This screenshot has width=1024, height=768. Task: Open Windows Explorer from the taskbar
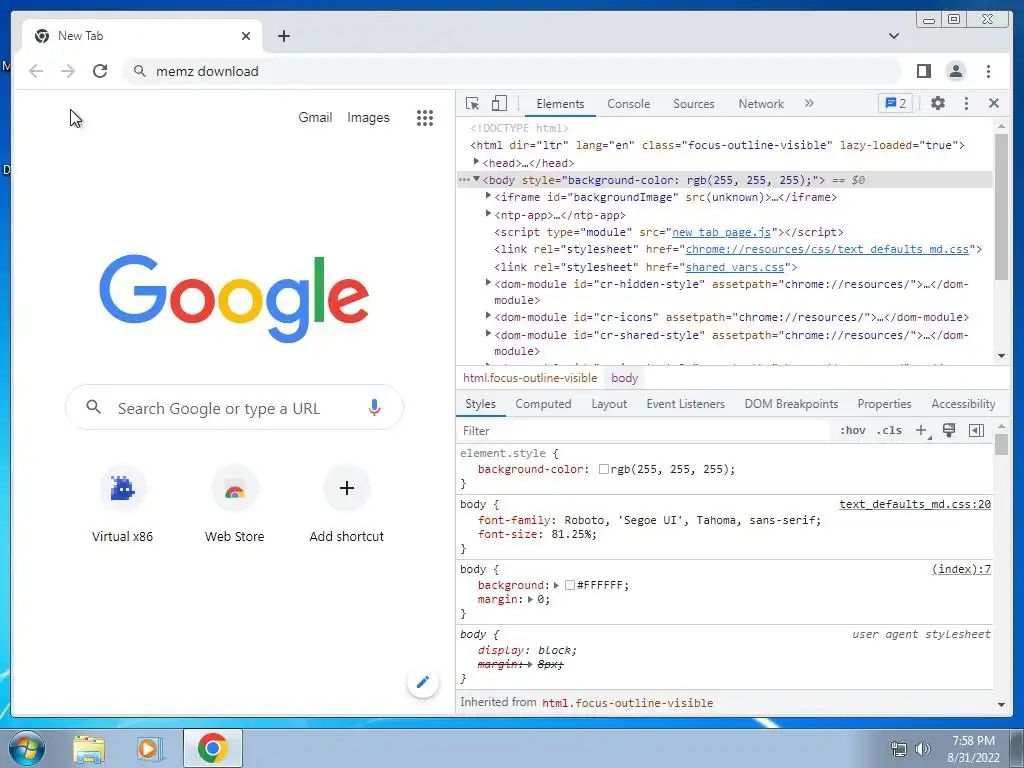point(88,749)
